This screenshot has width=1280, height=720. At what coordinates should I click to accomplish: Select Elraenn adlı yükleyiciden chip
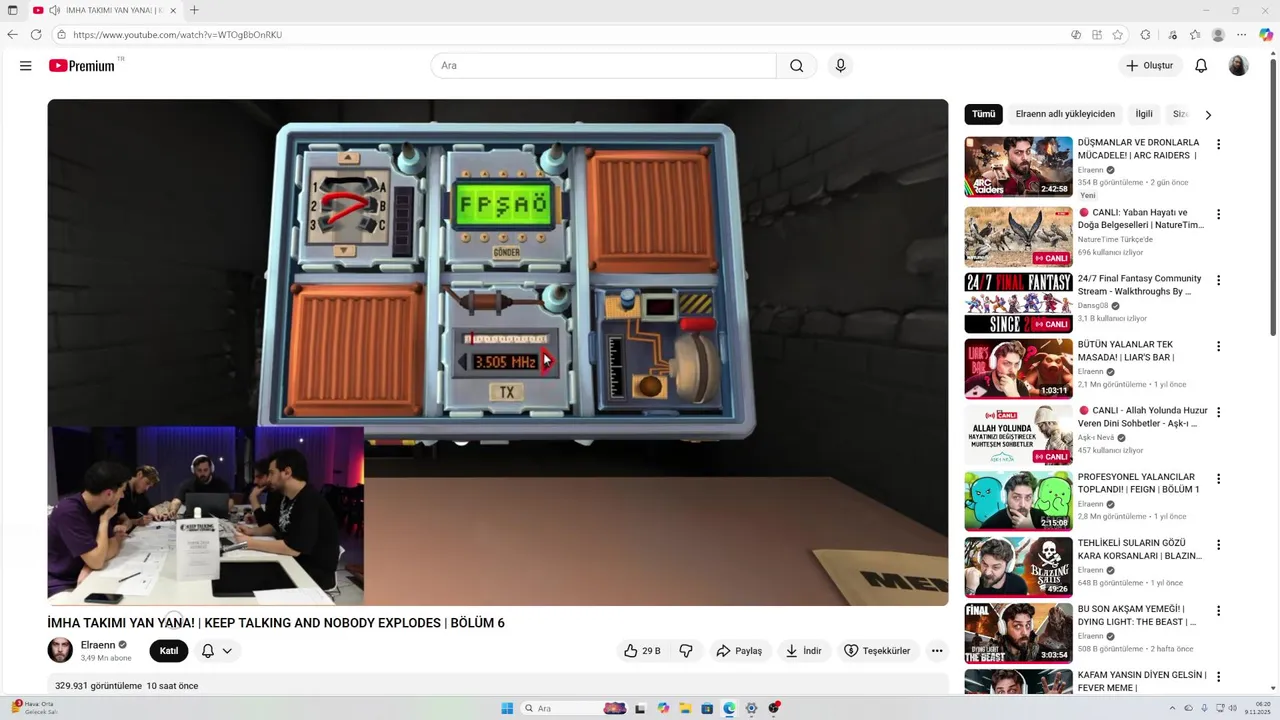pos(1065,114)
